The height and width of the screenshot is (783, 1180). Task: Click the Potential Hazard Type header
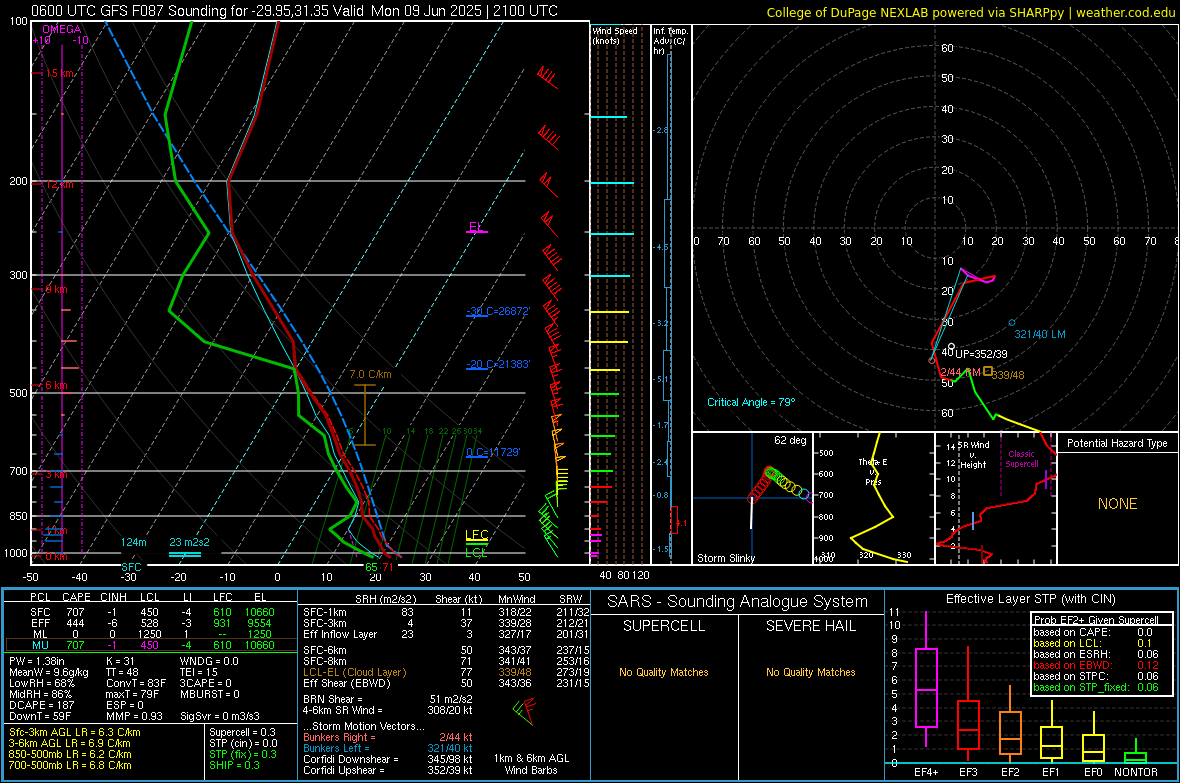(x=1117, y=443)
